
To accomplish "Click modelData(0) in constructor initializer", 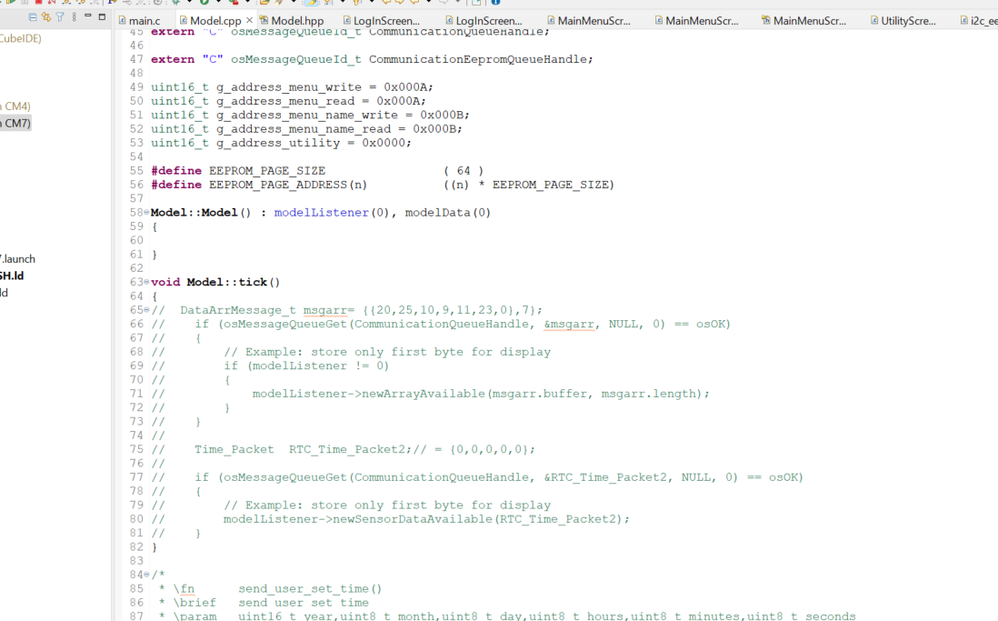I will tap(447, 213).
